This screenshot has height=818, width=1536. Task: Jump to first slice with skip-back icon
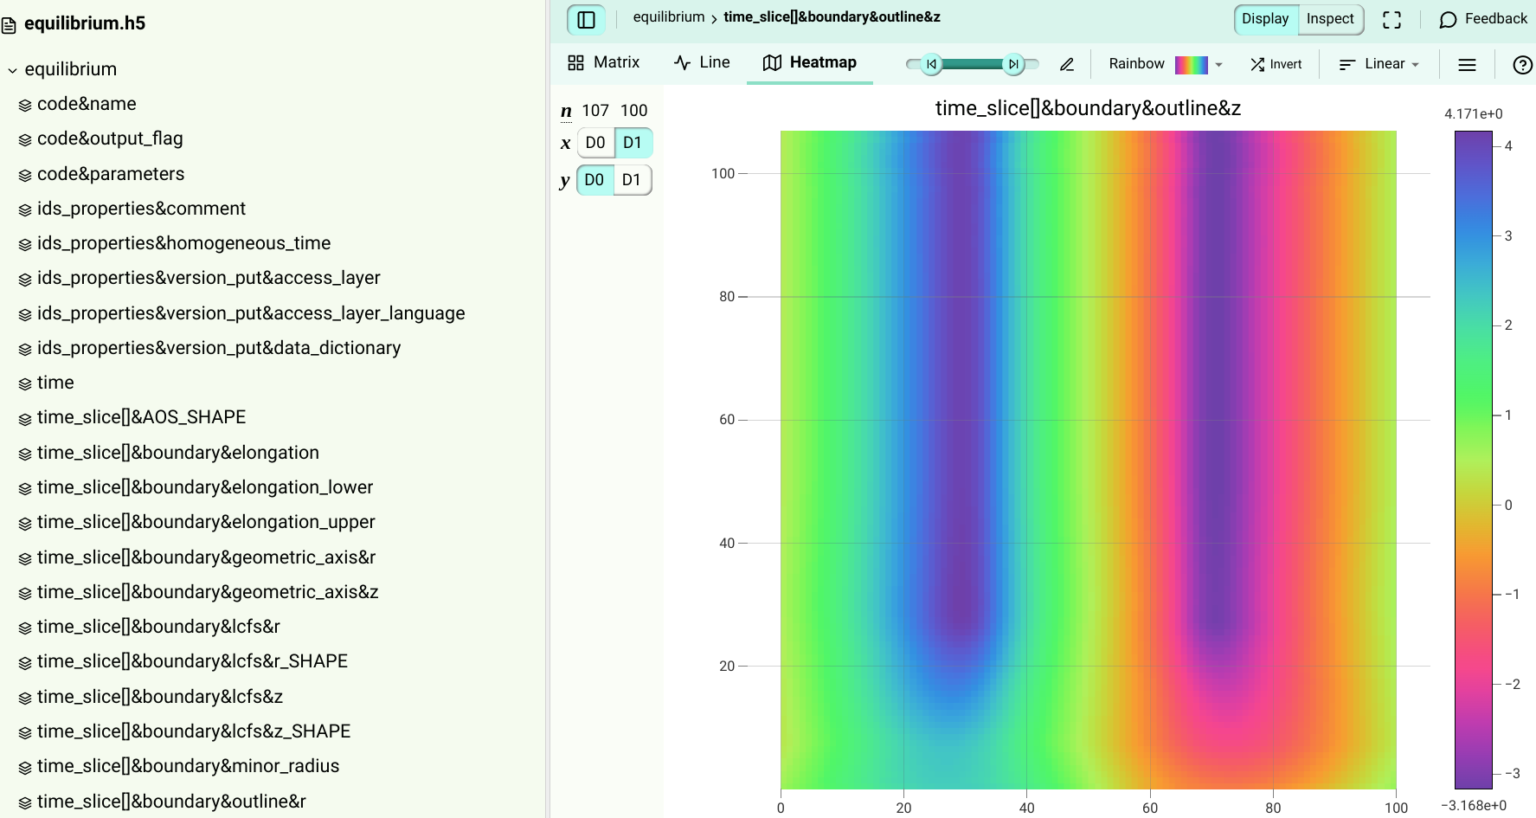pos(930,63)
